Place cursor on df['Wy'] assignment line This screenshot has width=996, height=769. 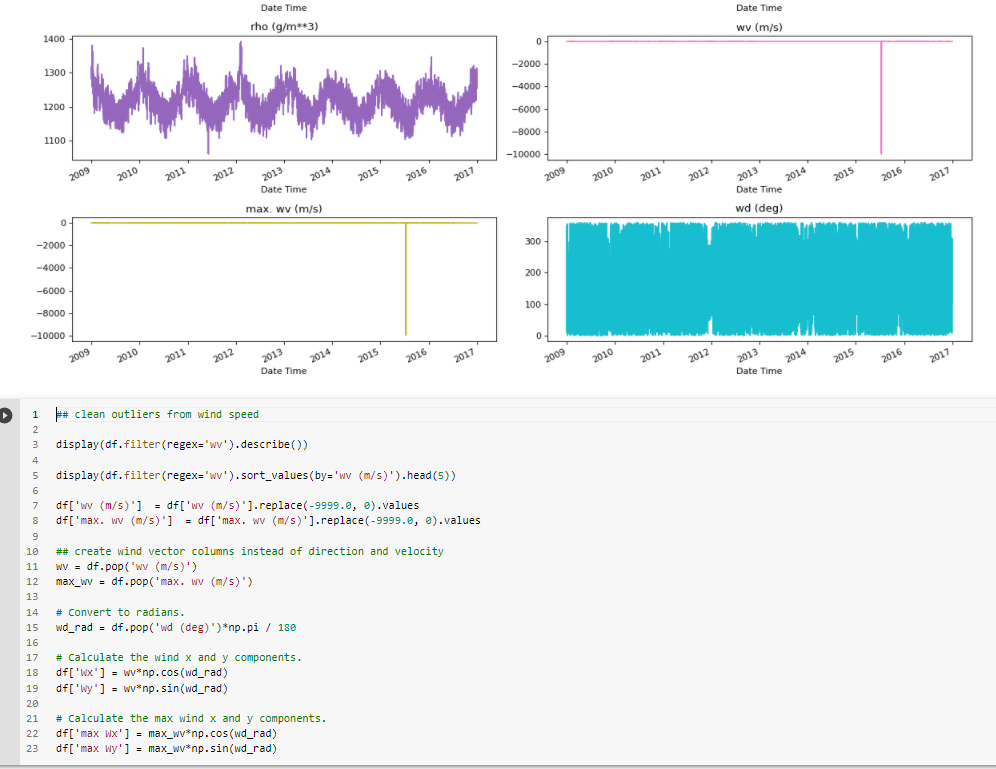[x=142, y=688]
